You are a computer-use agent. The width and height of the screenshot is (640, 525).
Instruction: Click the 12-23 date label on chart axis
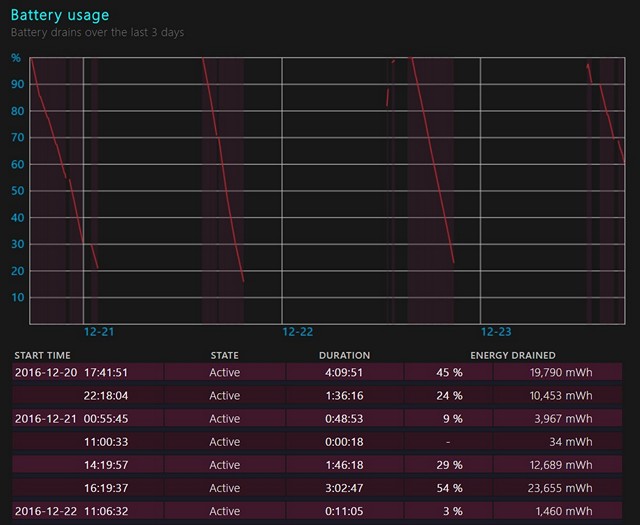[x=496, y=331]
